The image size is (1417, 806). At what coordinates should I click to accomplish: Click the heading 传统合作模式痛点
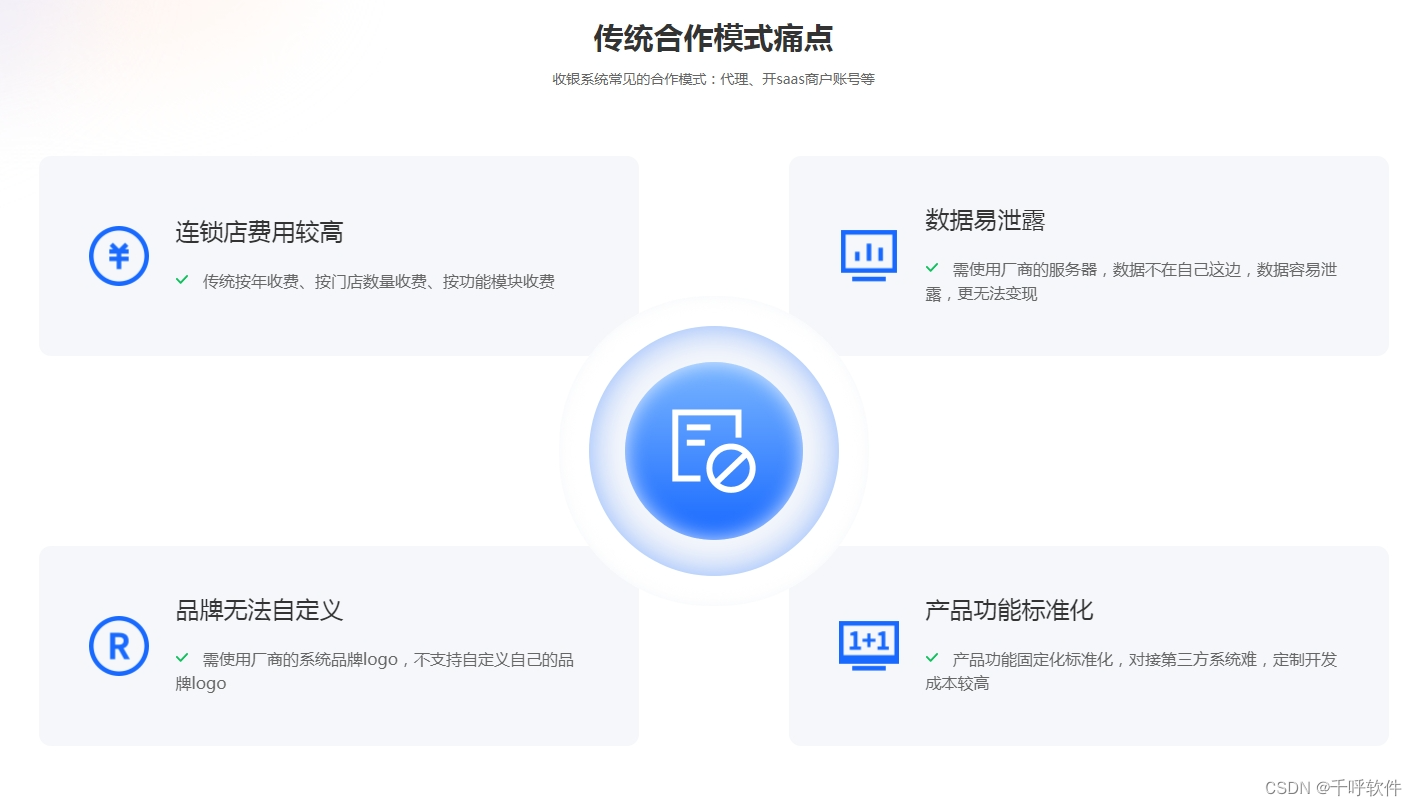click(713, 38)
